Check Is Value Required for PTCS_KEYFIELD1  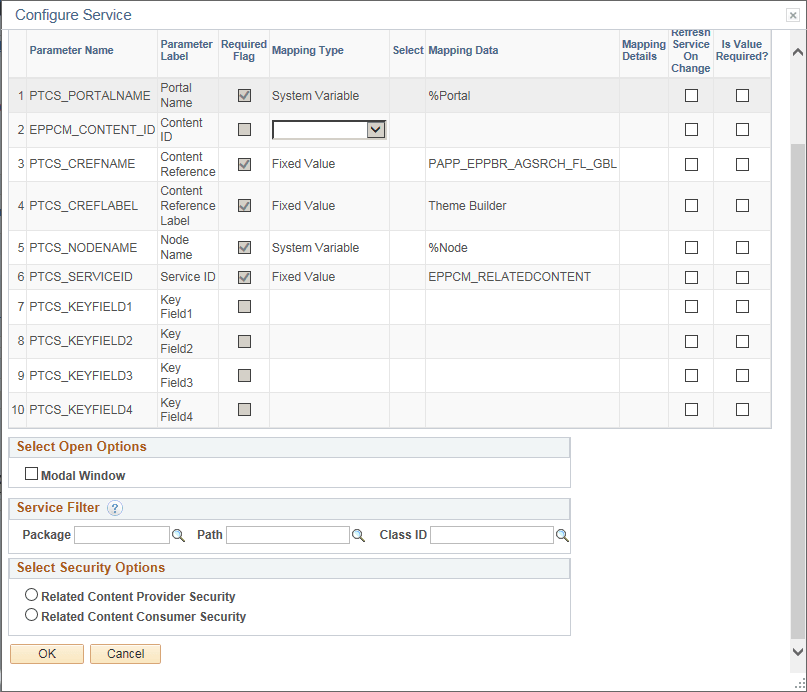click(742, 306)
